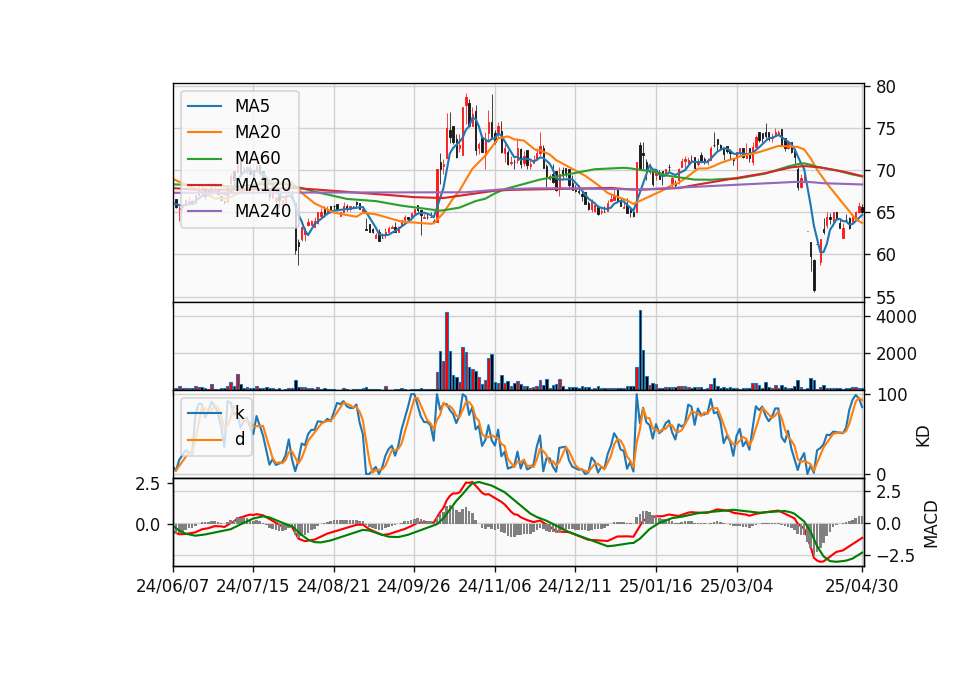Click the 2000 volume axis tick
This screenshot has height=690, width=960.
point(896,354)
